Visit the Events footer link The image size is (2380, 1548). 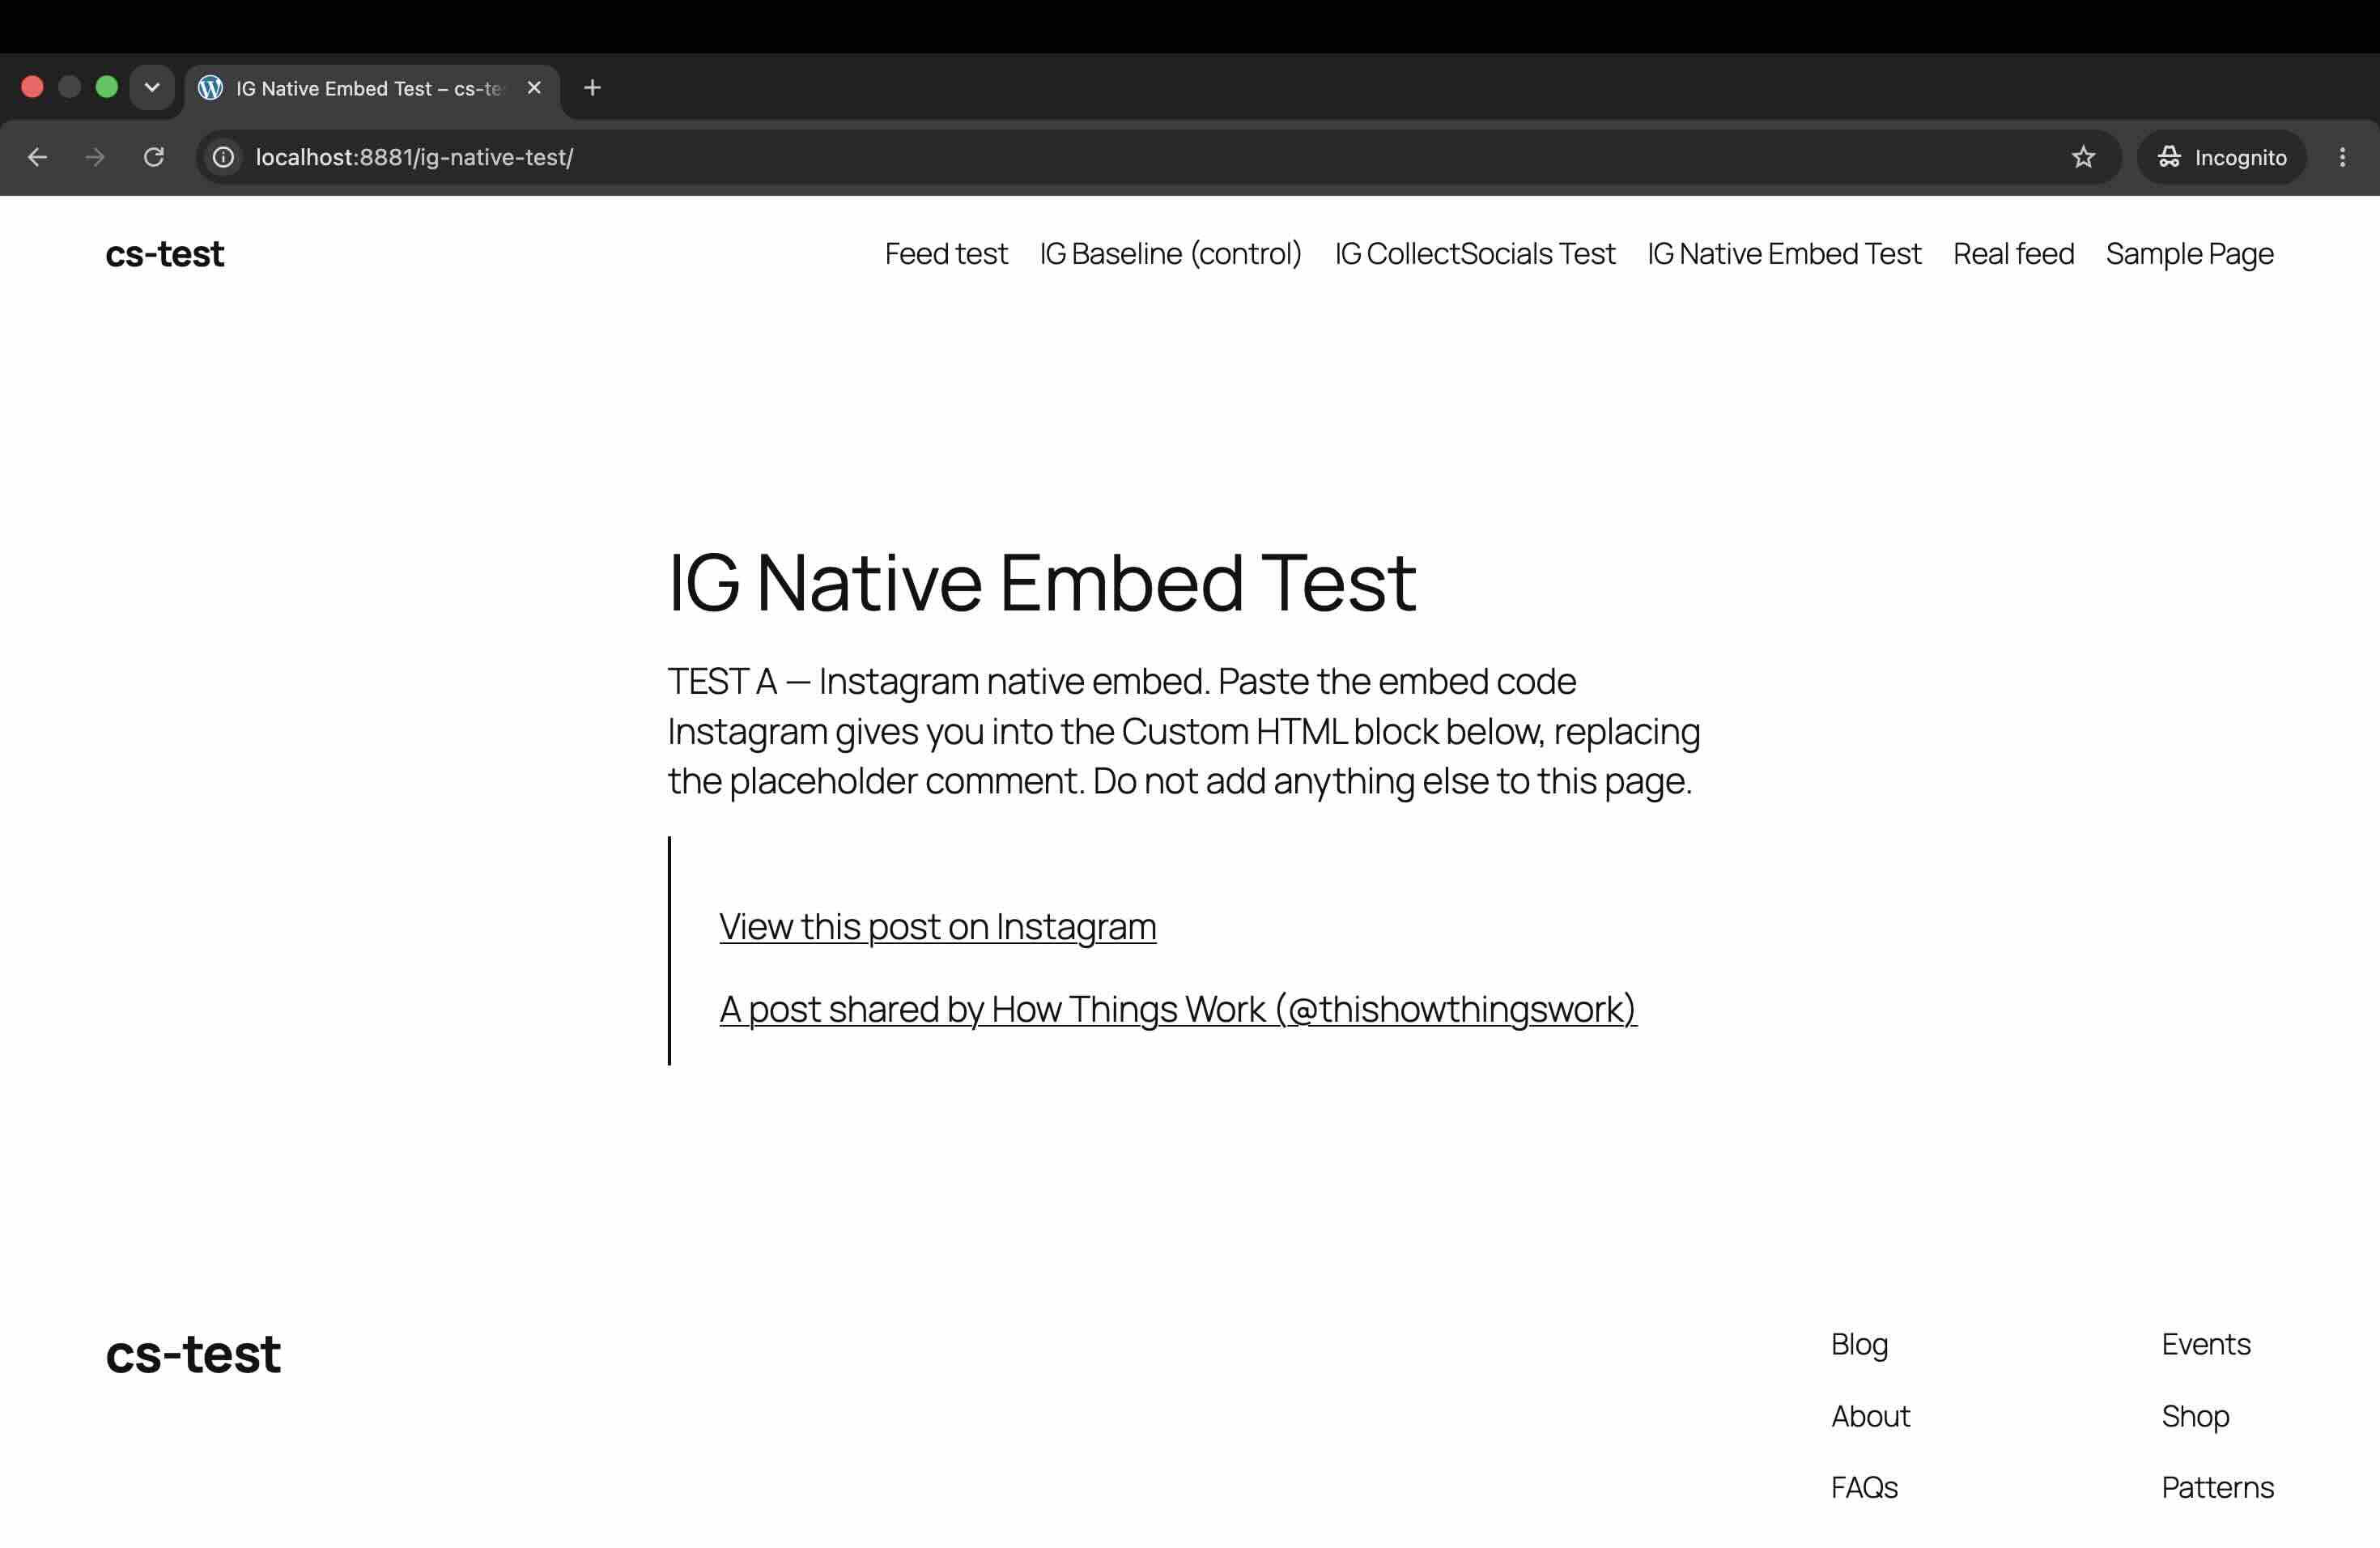tap(2206, 1345)
